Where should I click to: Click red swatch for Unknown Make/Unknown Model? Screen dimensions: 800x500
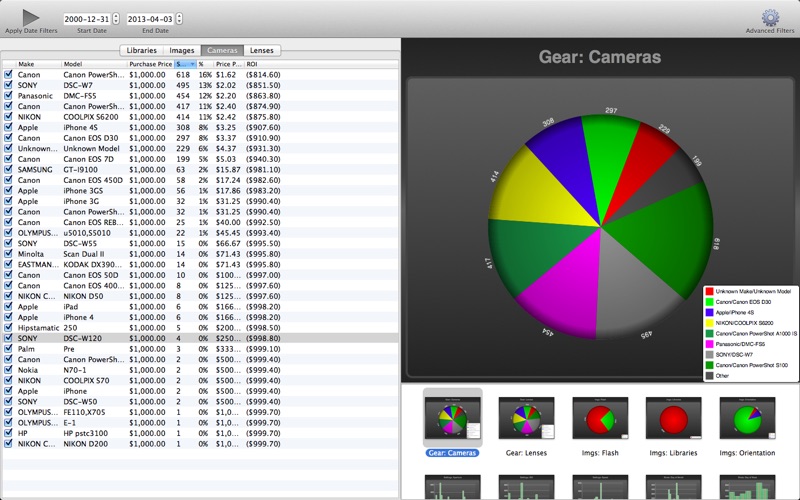pyautogui.click(x=709, y=291)
